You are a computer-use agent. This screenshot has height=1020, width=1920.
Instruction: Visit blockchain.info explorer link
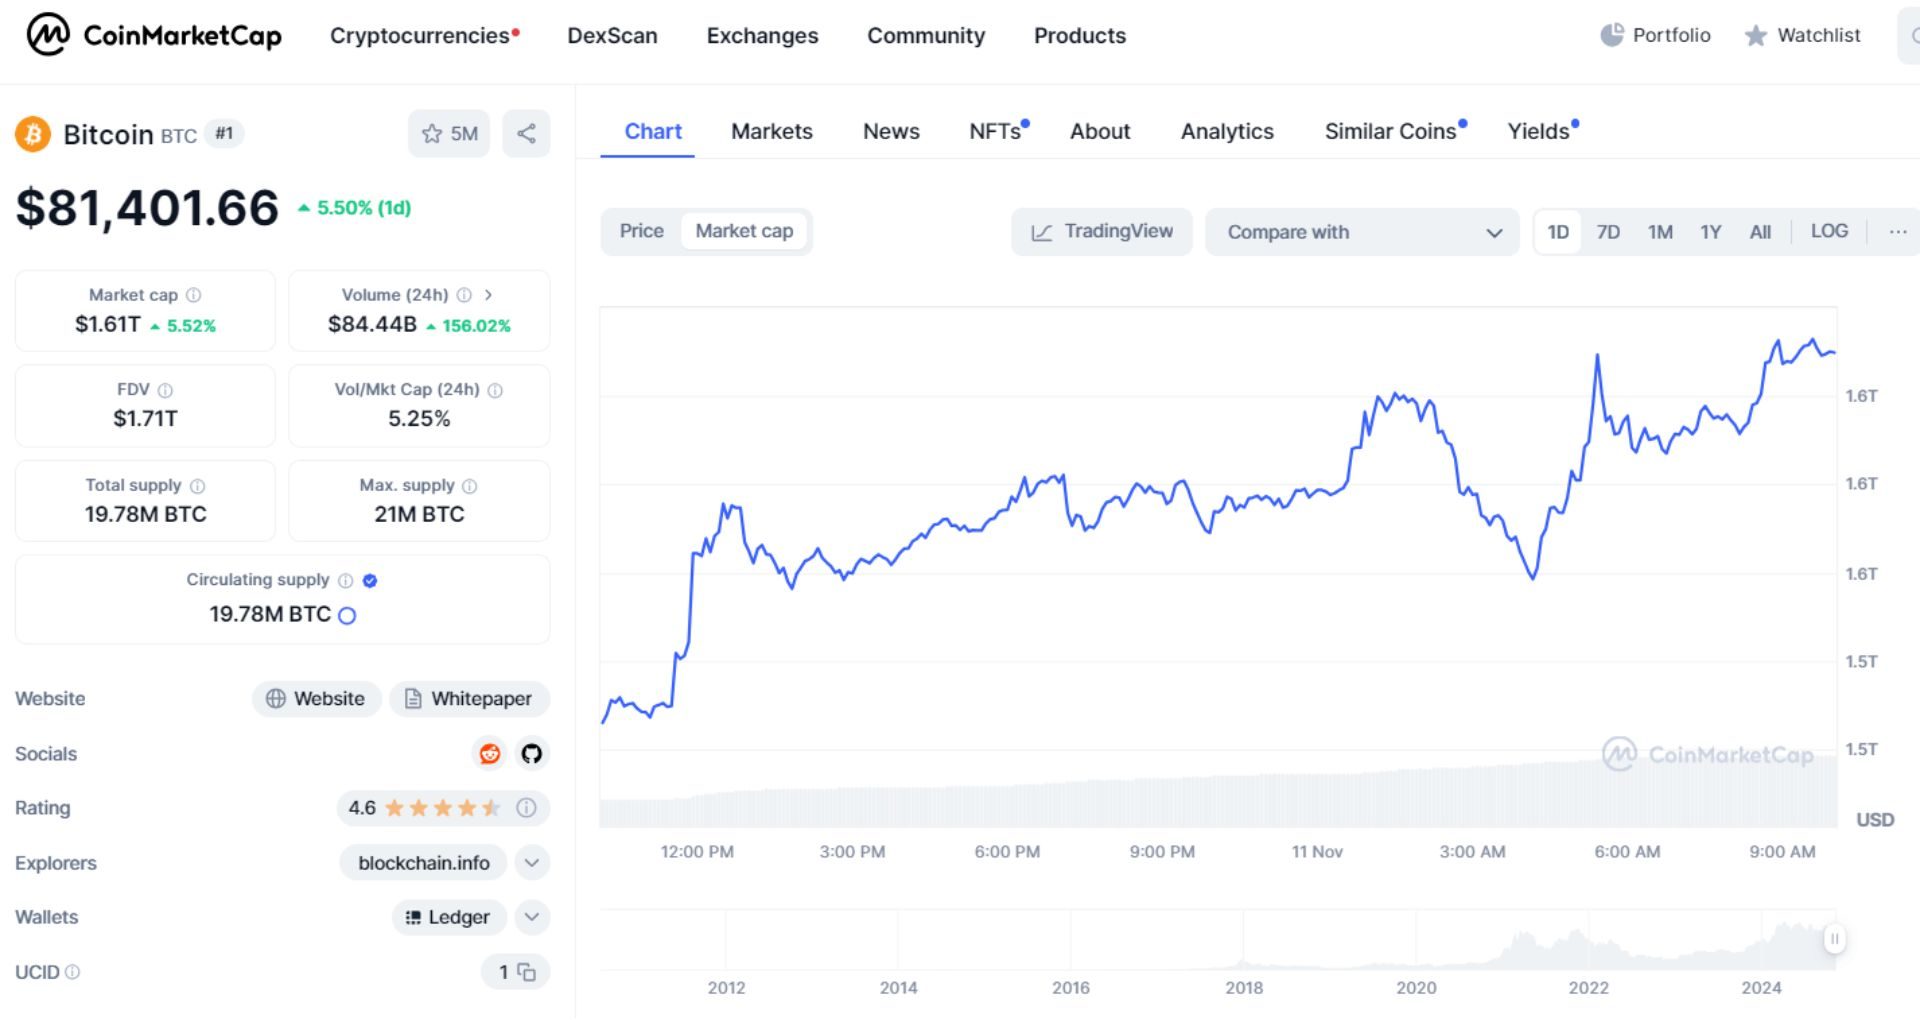[422, 862]
